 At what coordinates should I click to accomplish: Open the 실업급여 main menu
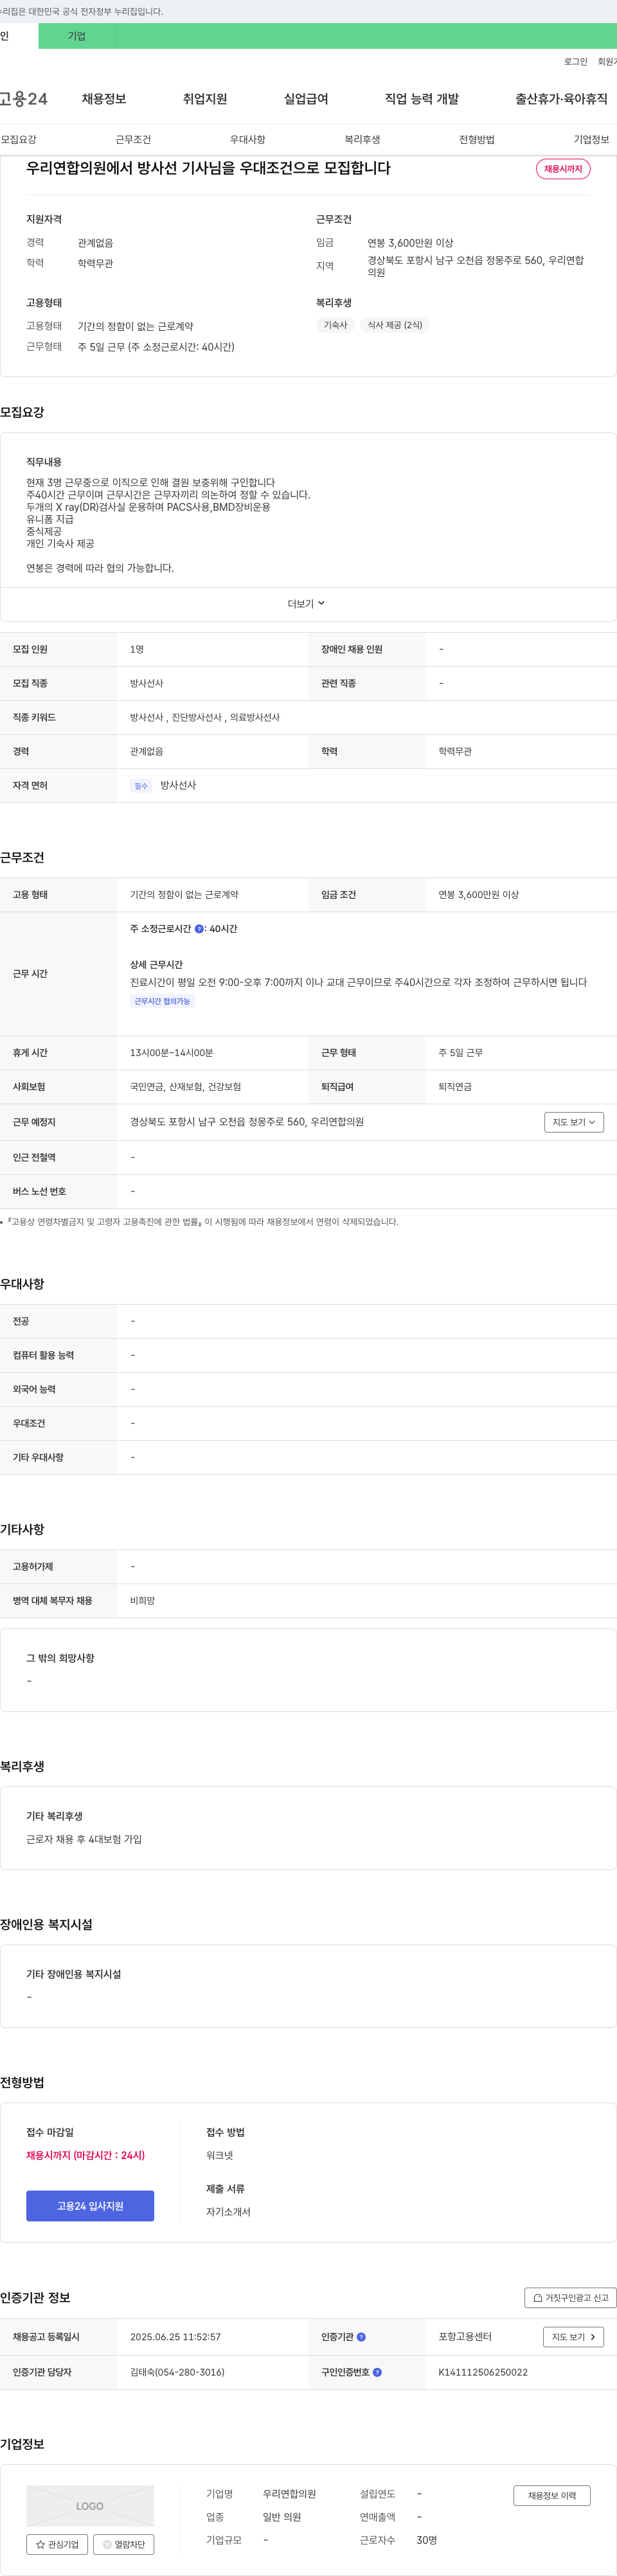click(x=306, y=99)
